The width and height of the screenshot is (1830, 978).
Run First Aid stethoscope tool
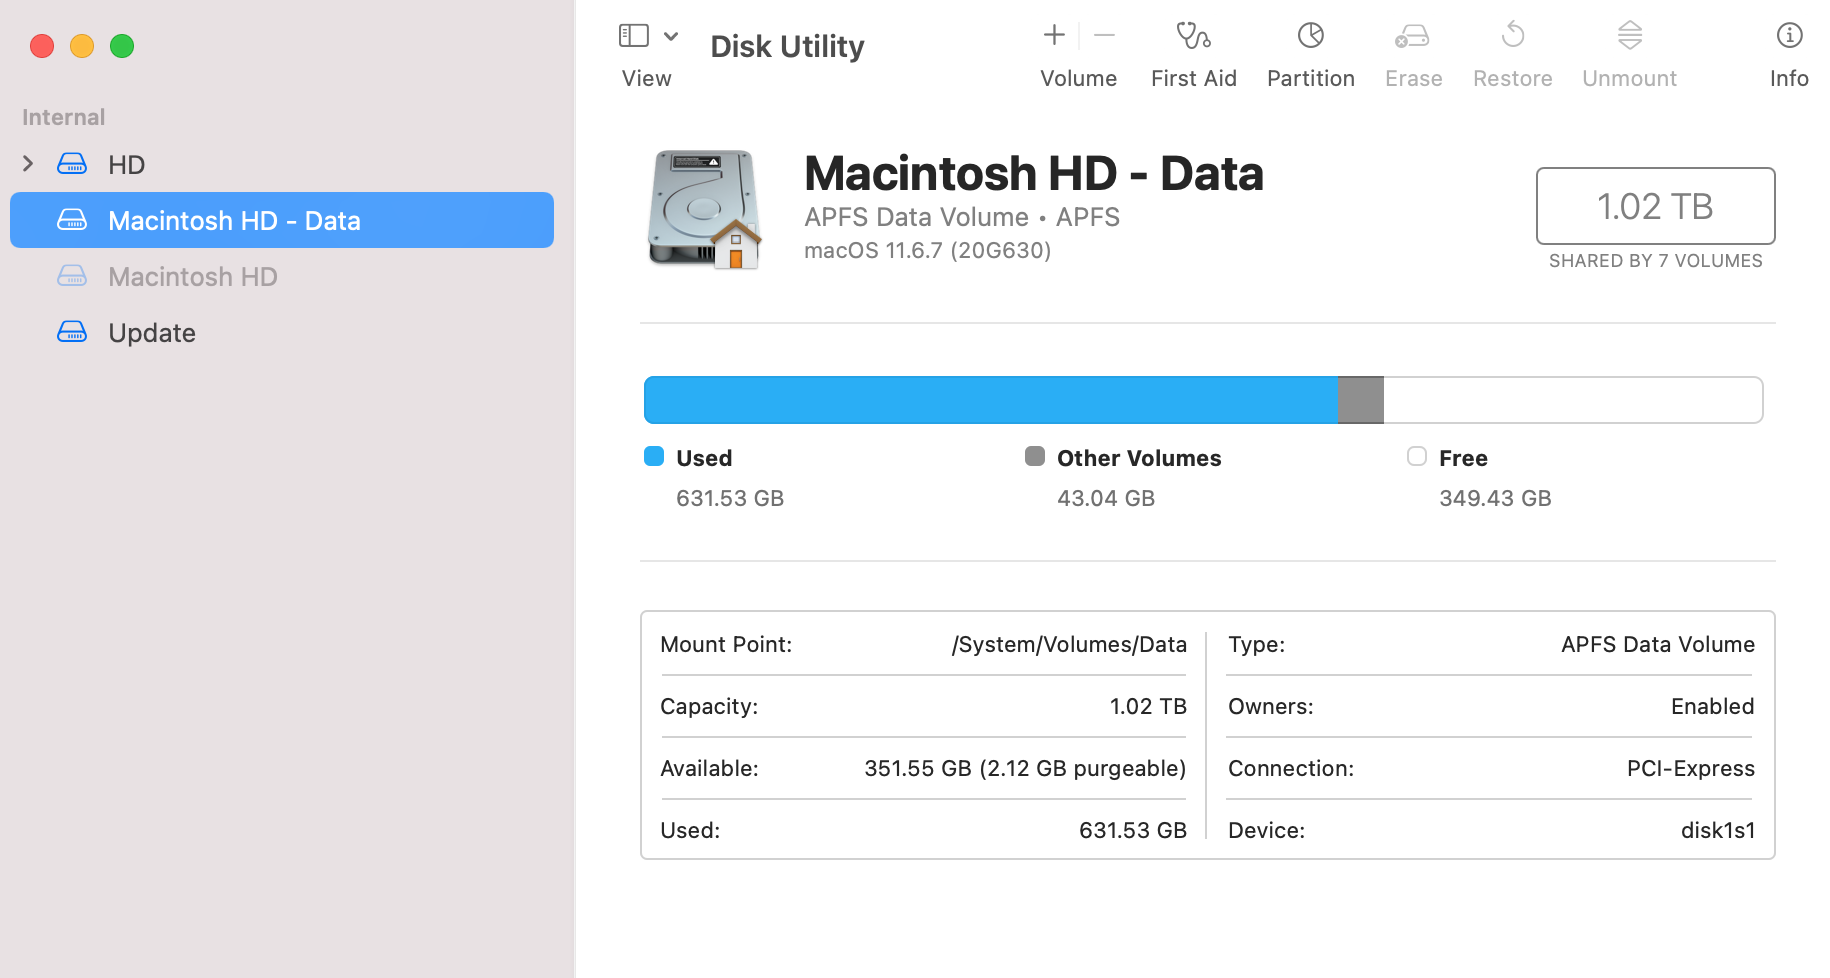coord(1193,35)
